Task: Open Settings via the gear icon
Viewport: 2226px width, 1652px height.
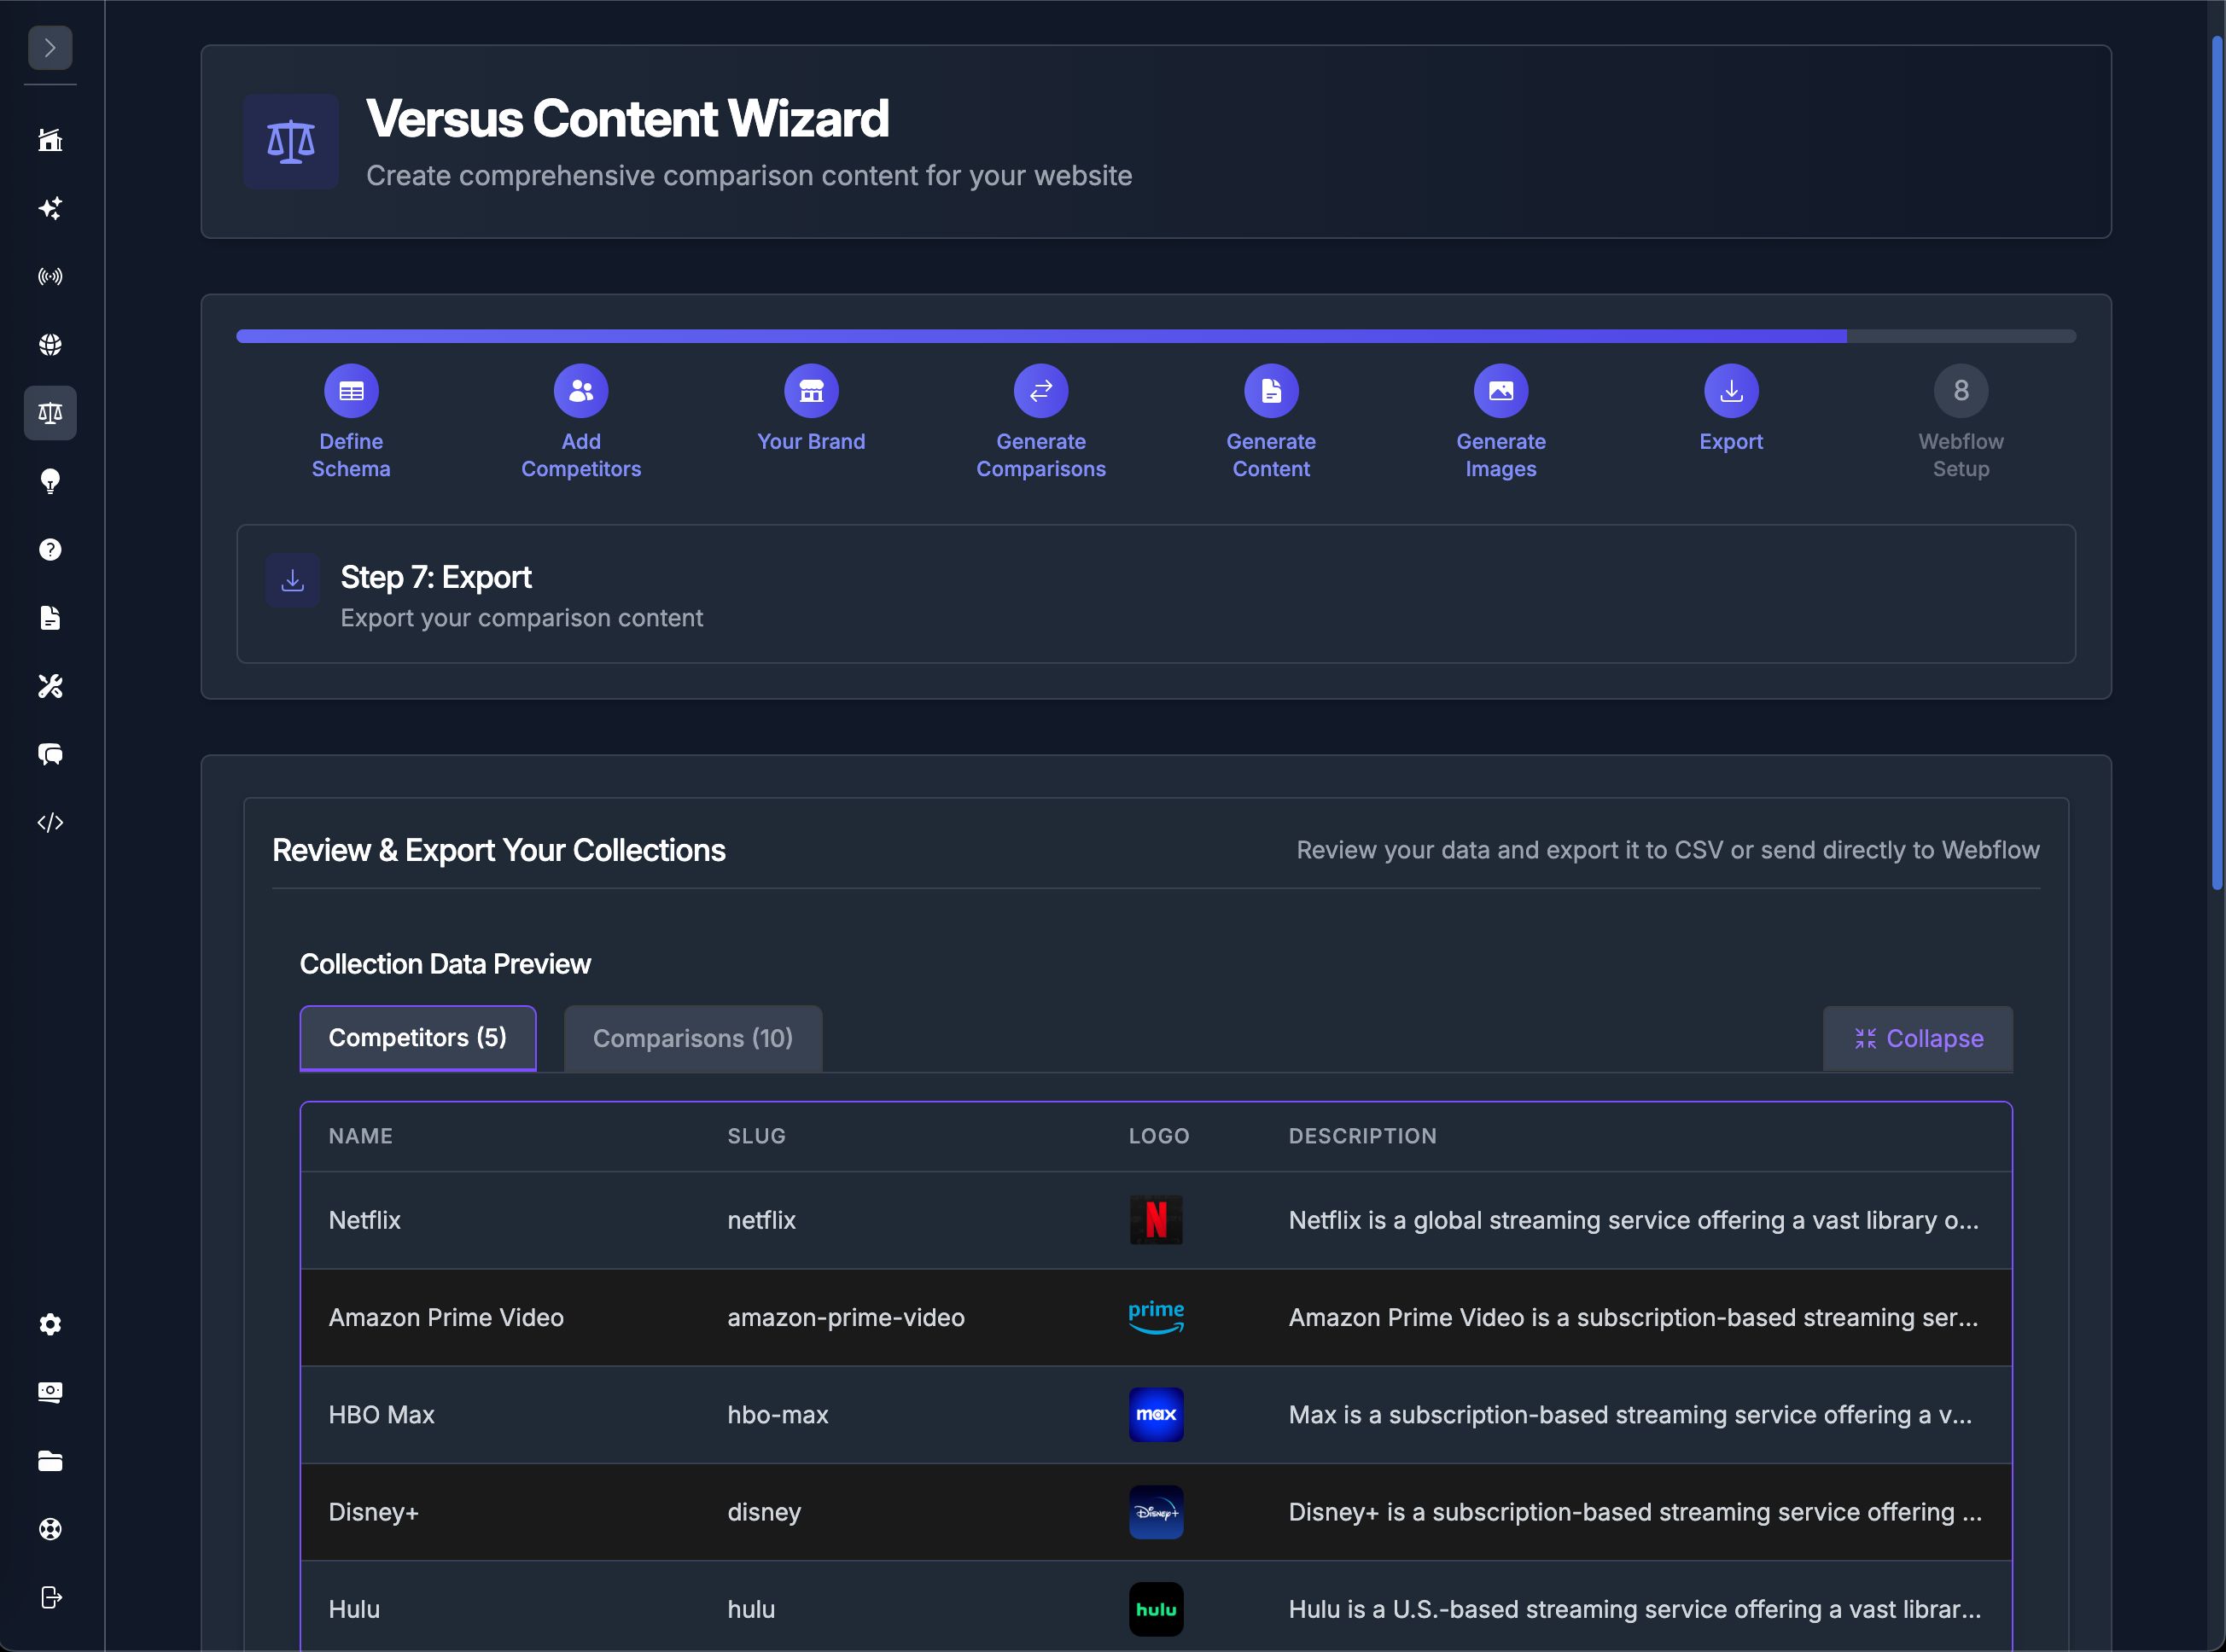Action: click(x=50, y=1324)
